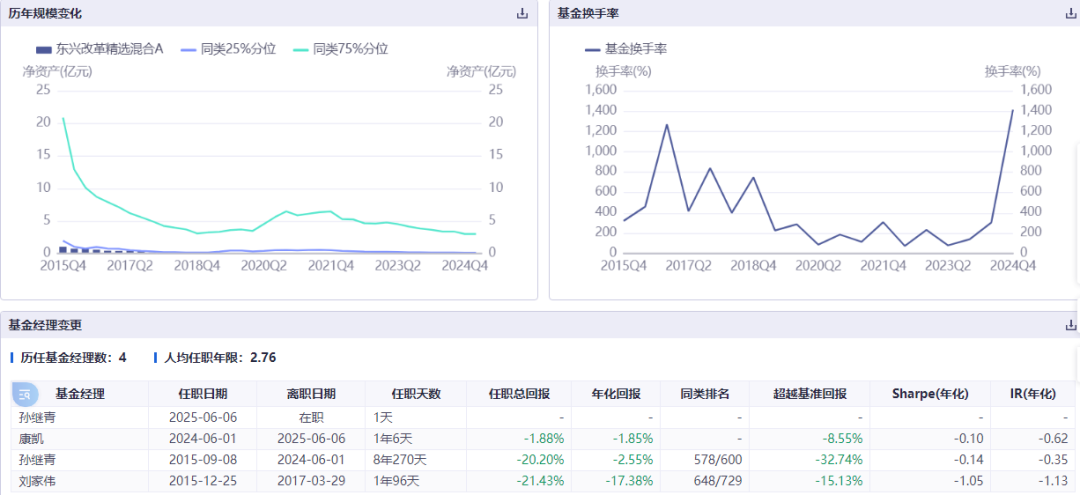1080x495 pixels.
Task: Click the 超越基准回报 column header
Action: point(810,394)
